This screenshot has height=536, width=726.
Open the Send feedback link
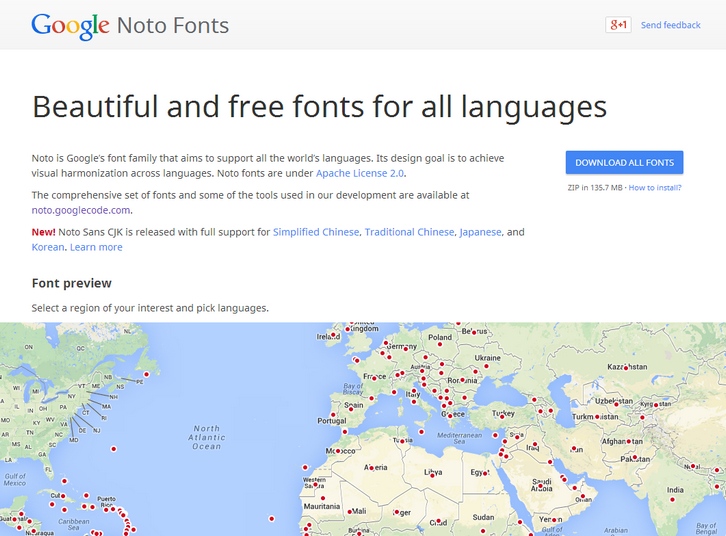pyautogui.click(x=670, y=25)
